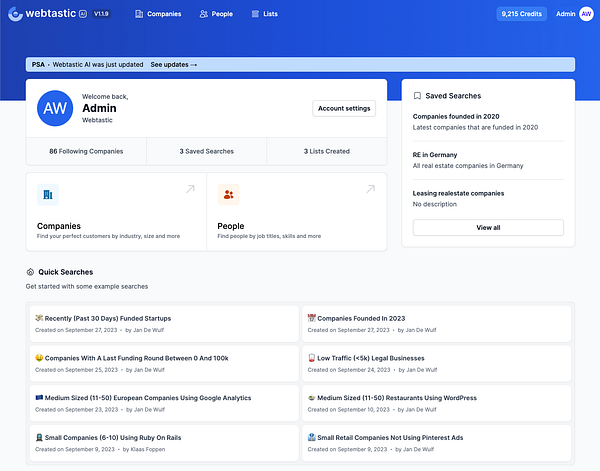Click the arrow icon on People card
This screenshot has width=600, height=471.
[x=370, y=189]
